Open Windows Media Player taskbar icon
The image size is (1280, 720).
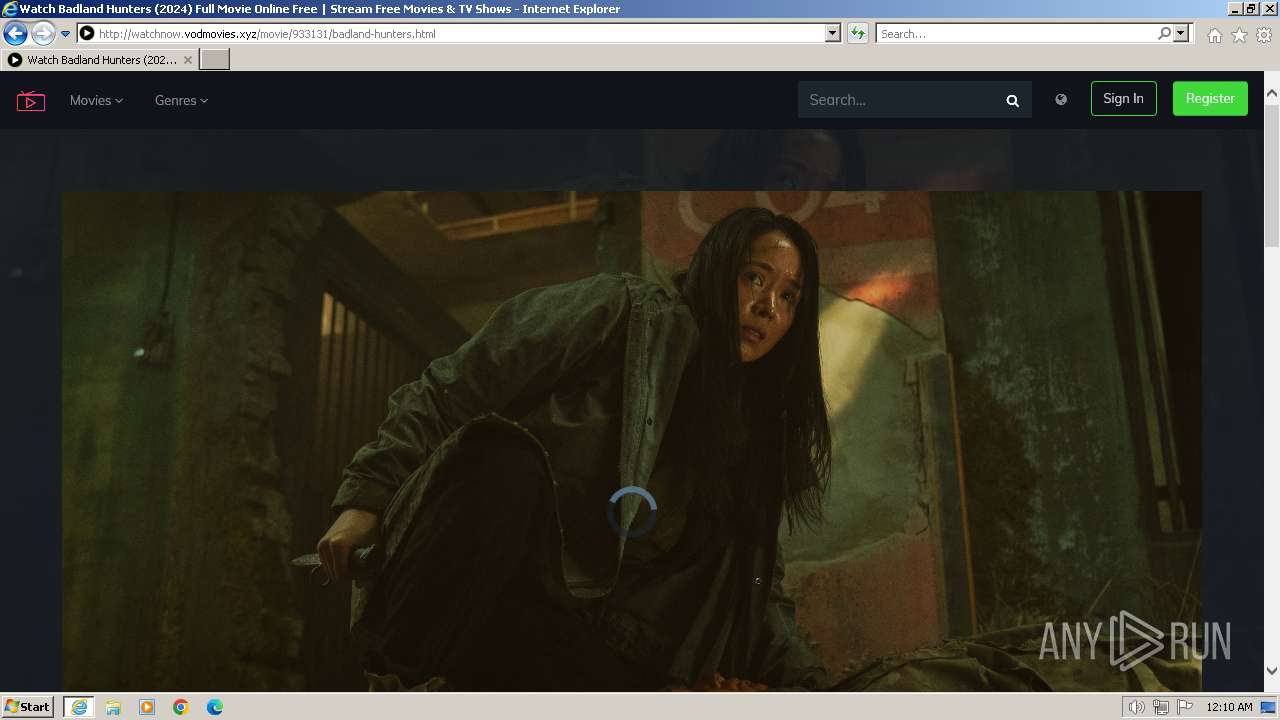[x=147, y=707]
